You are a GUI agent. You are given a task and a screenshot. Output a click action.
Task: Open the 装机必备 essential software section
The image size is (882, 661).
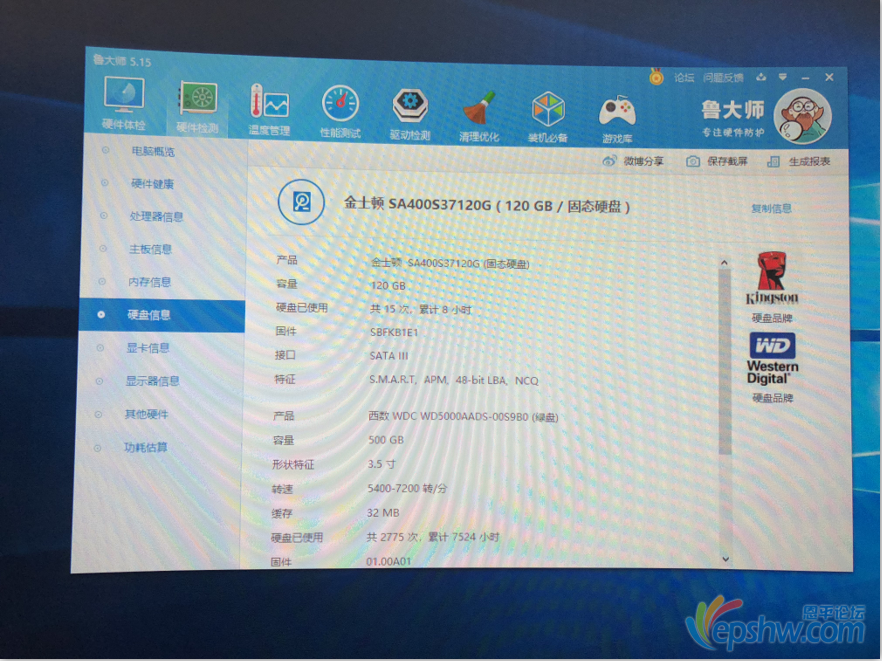coord(547,117)
